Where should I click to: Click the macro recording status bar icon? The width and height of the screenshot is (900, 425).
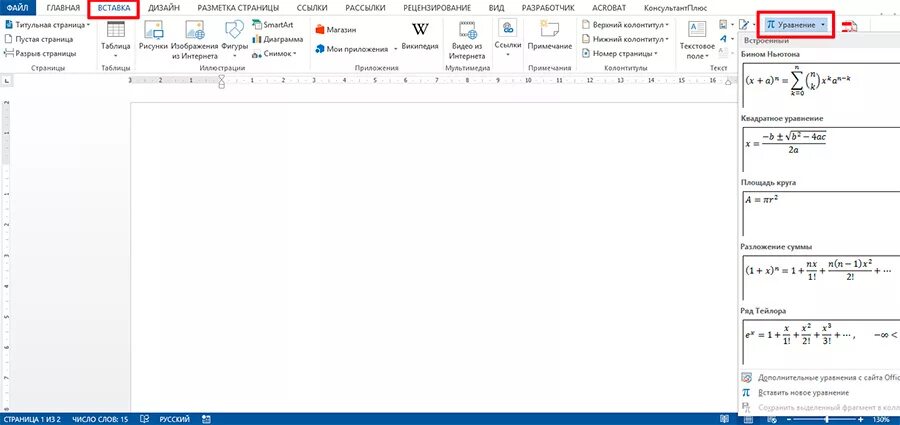click(x=207, y=419)
